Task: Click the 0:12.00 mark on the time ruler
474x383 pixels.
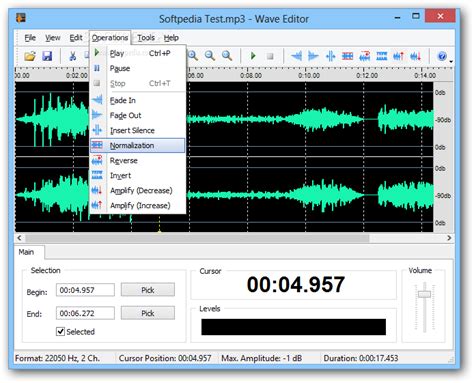Action: pyautogui.click(x=367, y=76)
